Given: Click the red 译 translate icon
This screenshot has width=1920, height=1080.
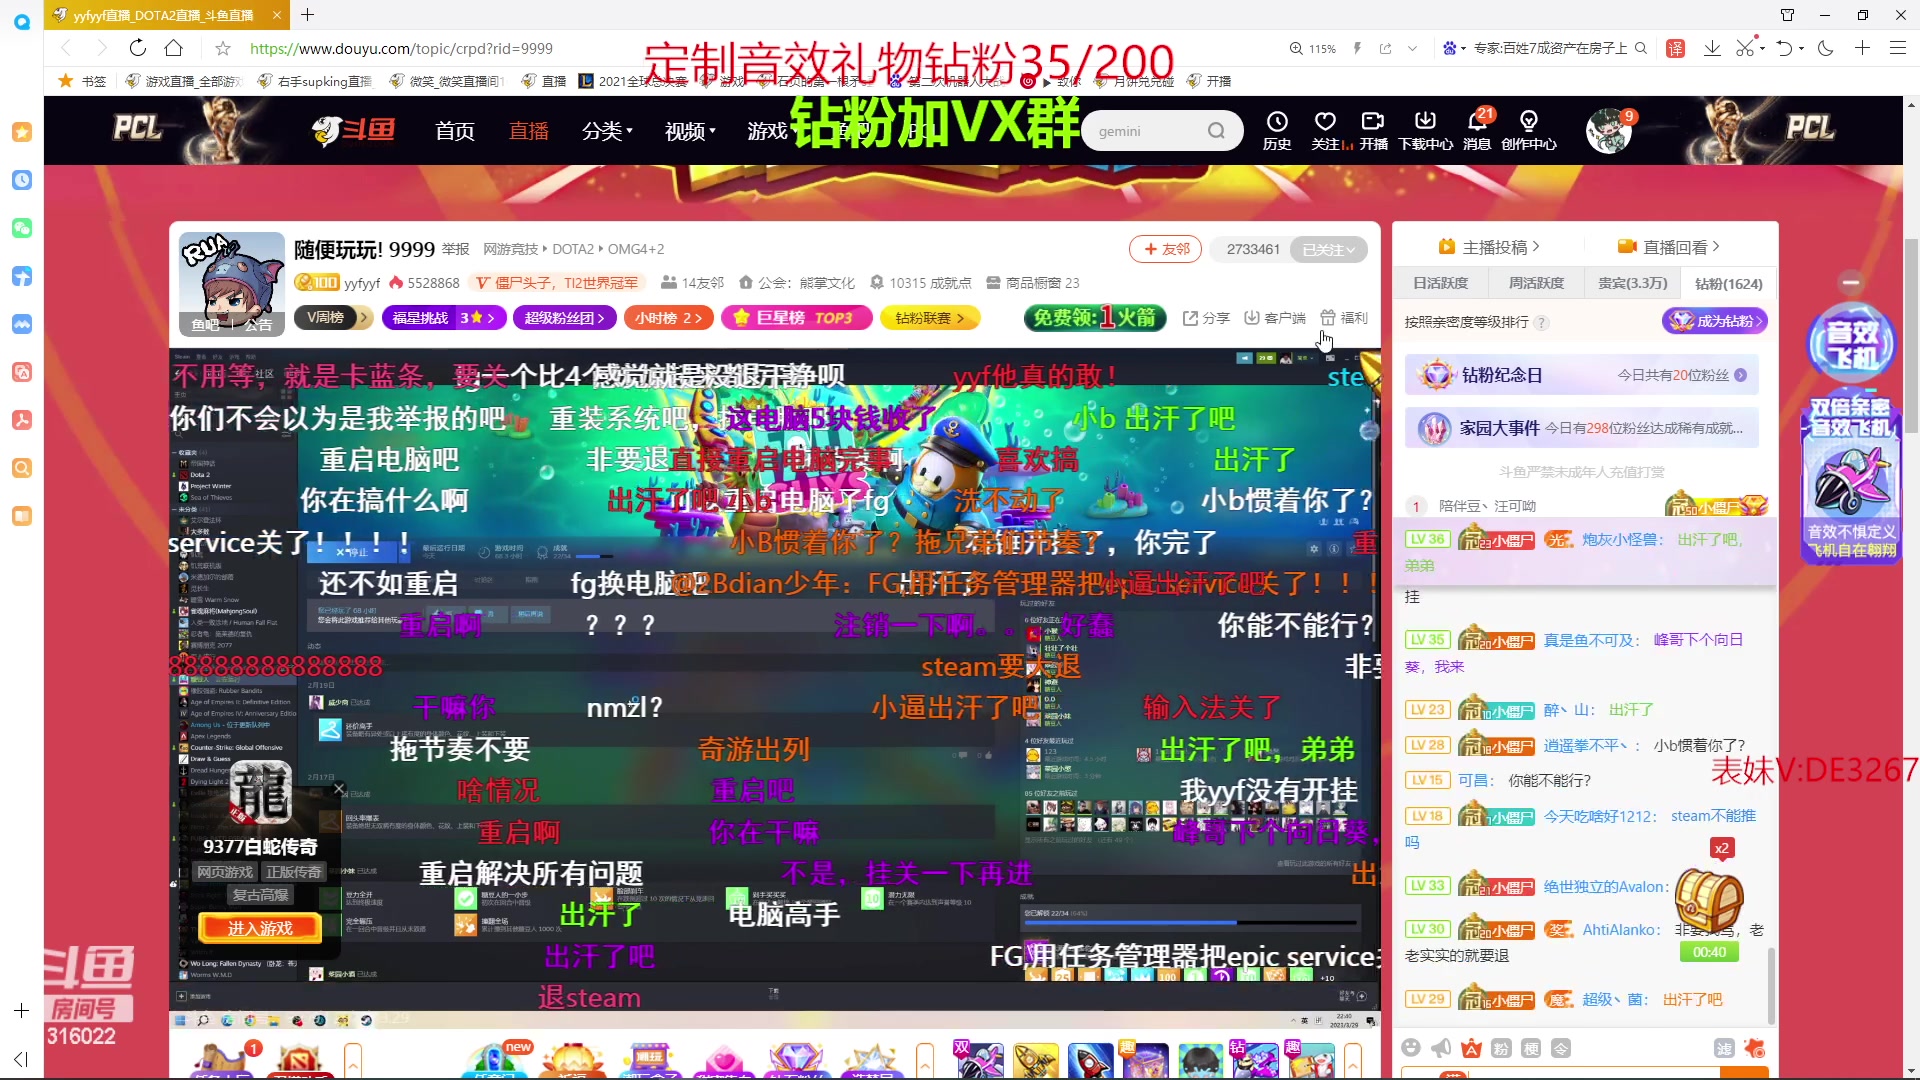Looking at the screenshot, I should pos(1676,48).
